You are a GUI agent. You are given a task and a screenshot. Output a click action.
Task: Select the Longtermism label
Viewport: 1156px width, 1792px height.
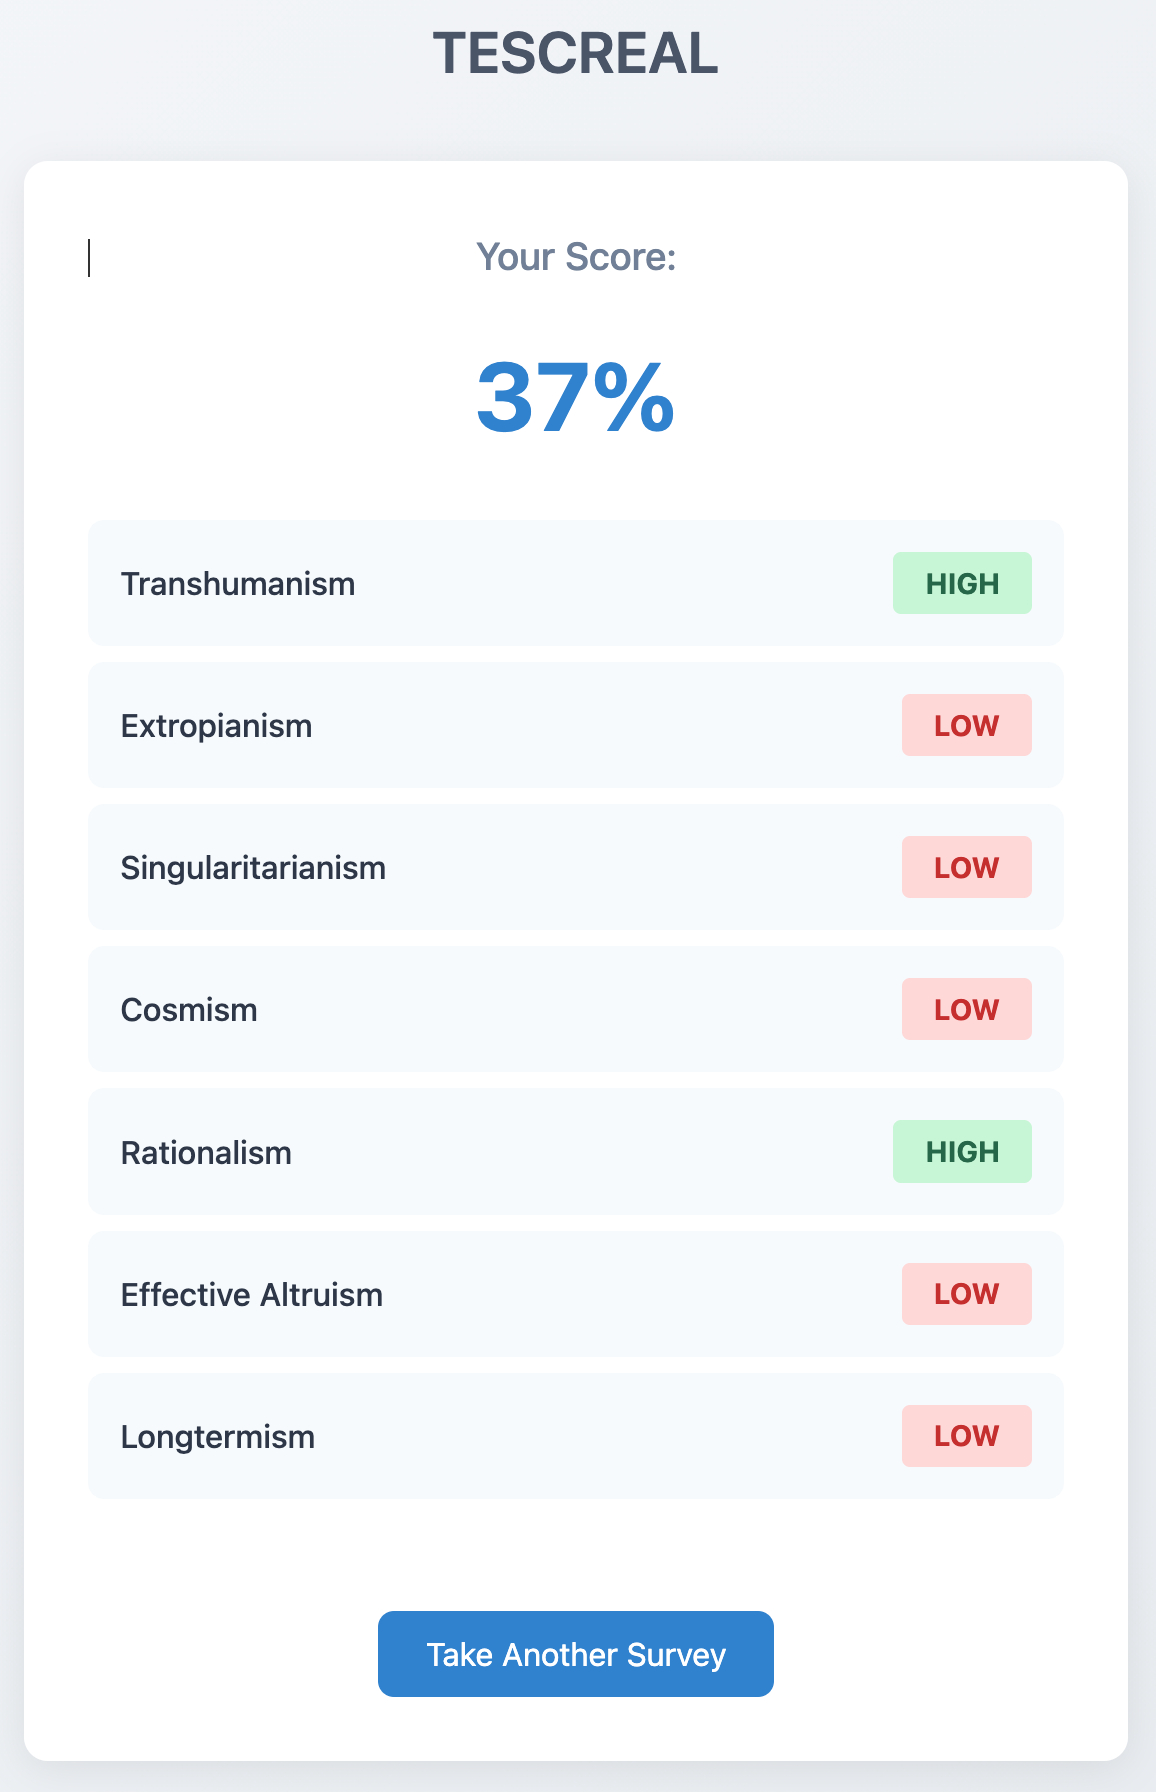click(218, 1437)
